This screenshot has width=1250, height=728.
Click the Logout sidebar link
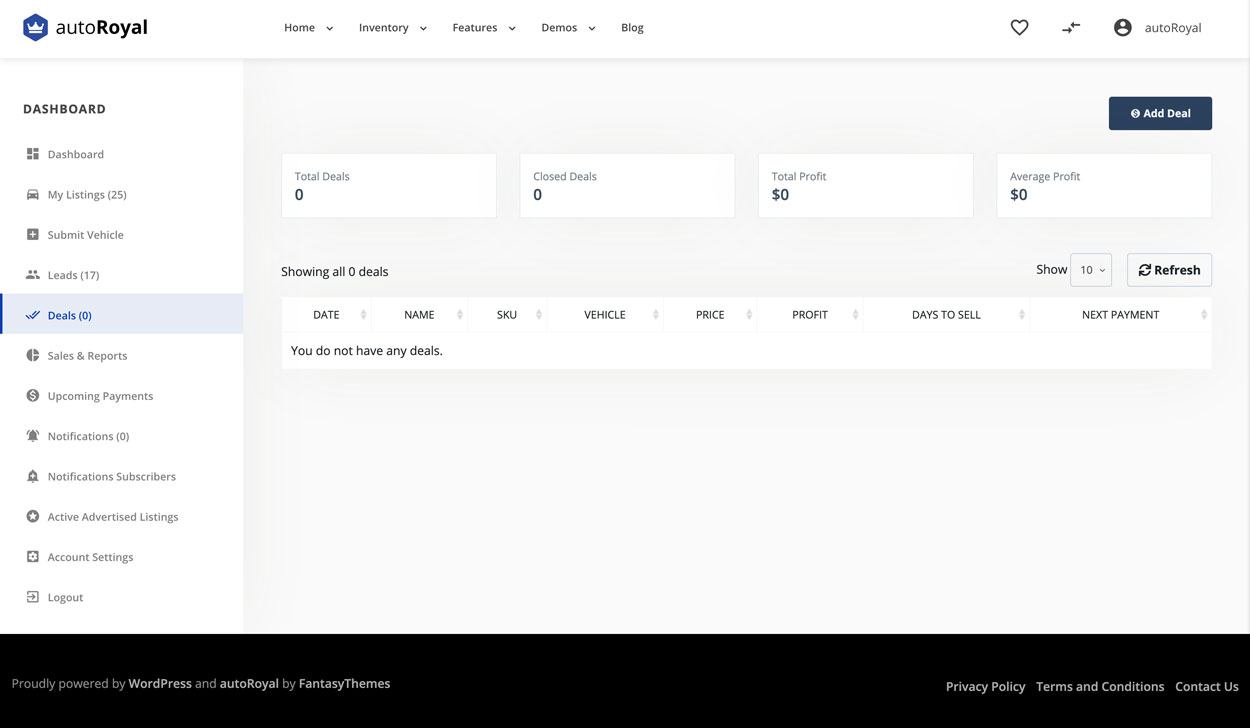coord(65,598)
